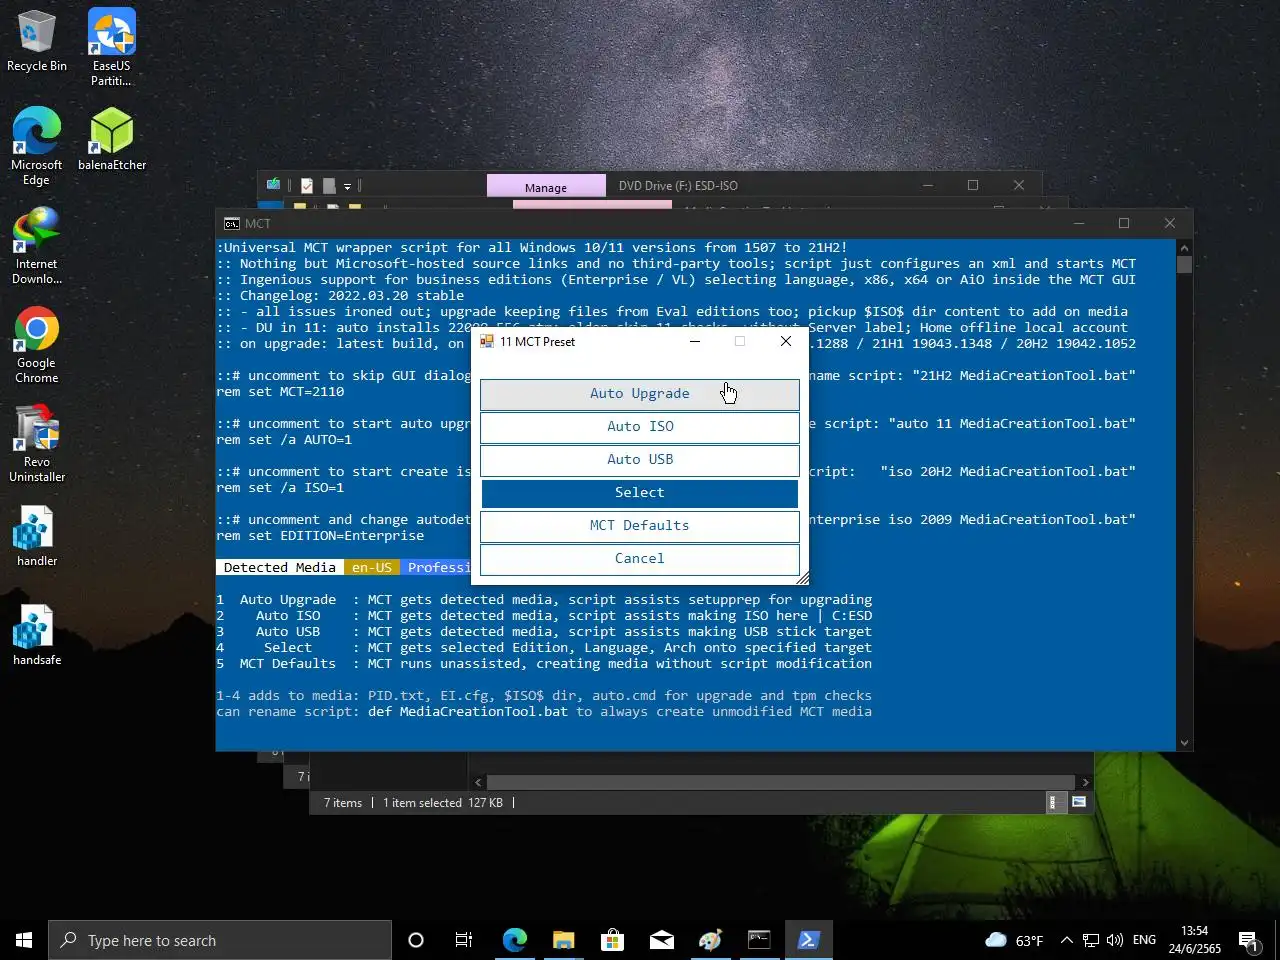Click the taskbar icon right of the Mail app
1280x960 pixels.
click(x=710, y=940)
